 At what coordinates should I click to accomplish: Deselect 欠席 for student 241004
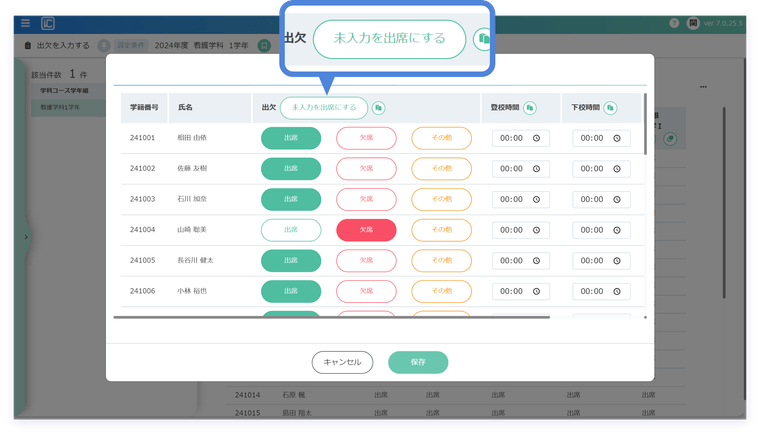tap(366, 230)
